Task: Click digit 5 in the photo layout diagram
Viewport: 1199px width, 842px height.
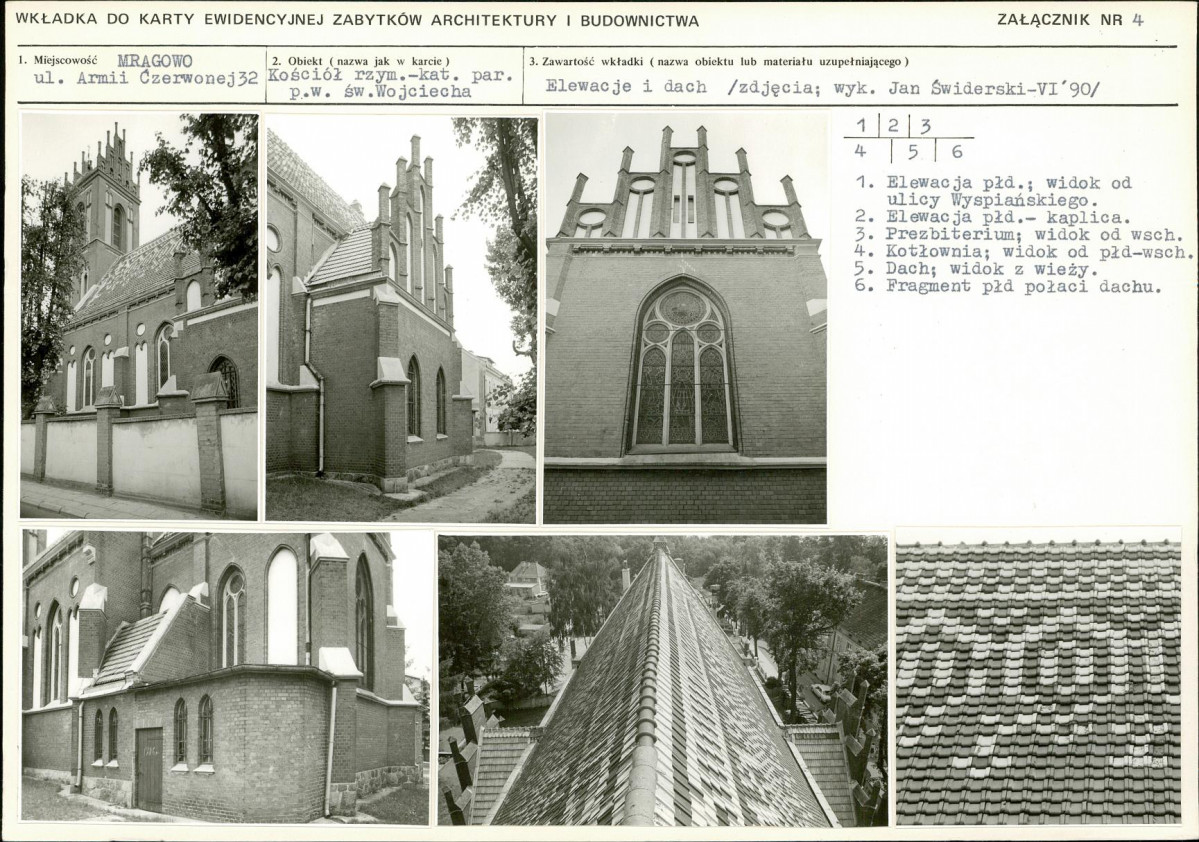Action: [x=913, y=151]
